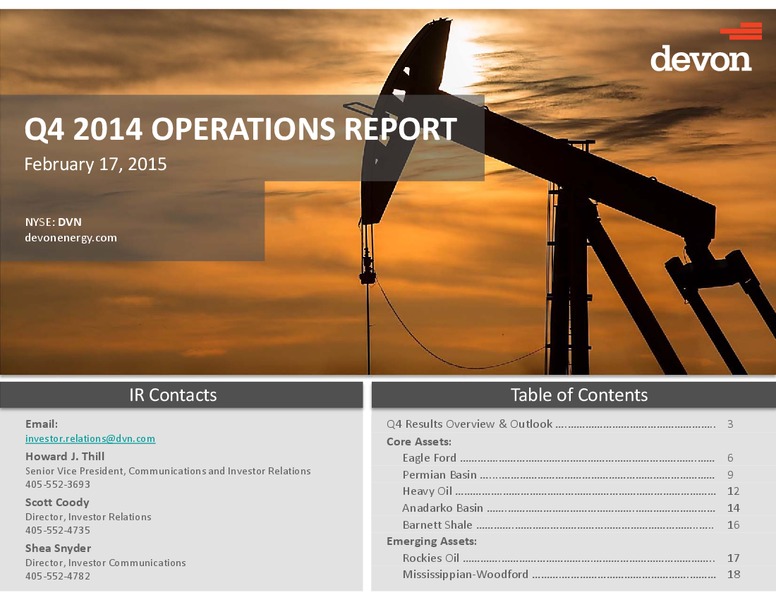Image resolution: width=776 pixels, height=600 pixels.
Task: Open the Heavy Oil contents entry
Action: (570, 491)
